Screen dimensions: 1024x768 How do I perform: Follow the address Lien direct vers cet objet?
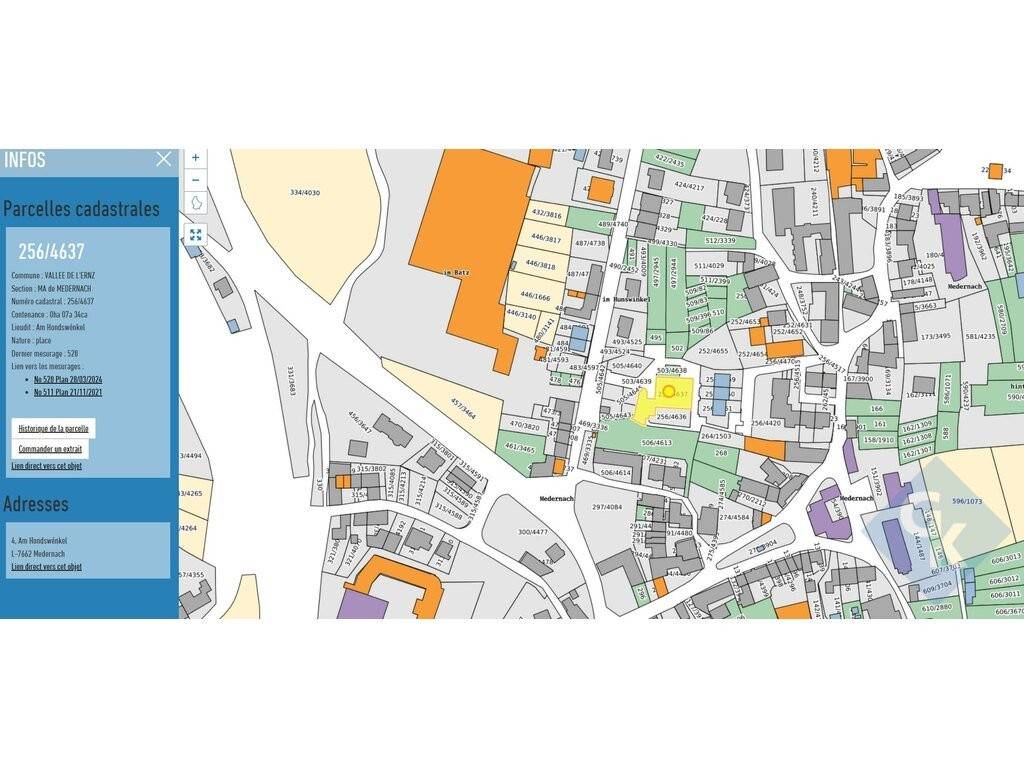46,567
